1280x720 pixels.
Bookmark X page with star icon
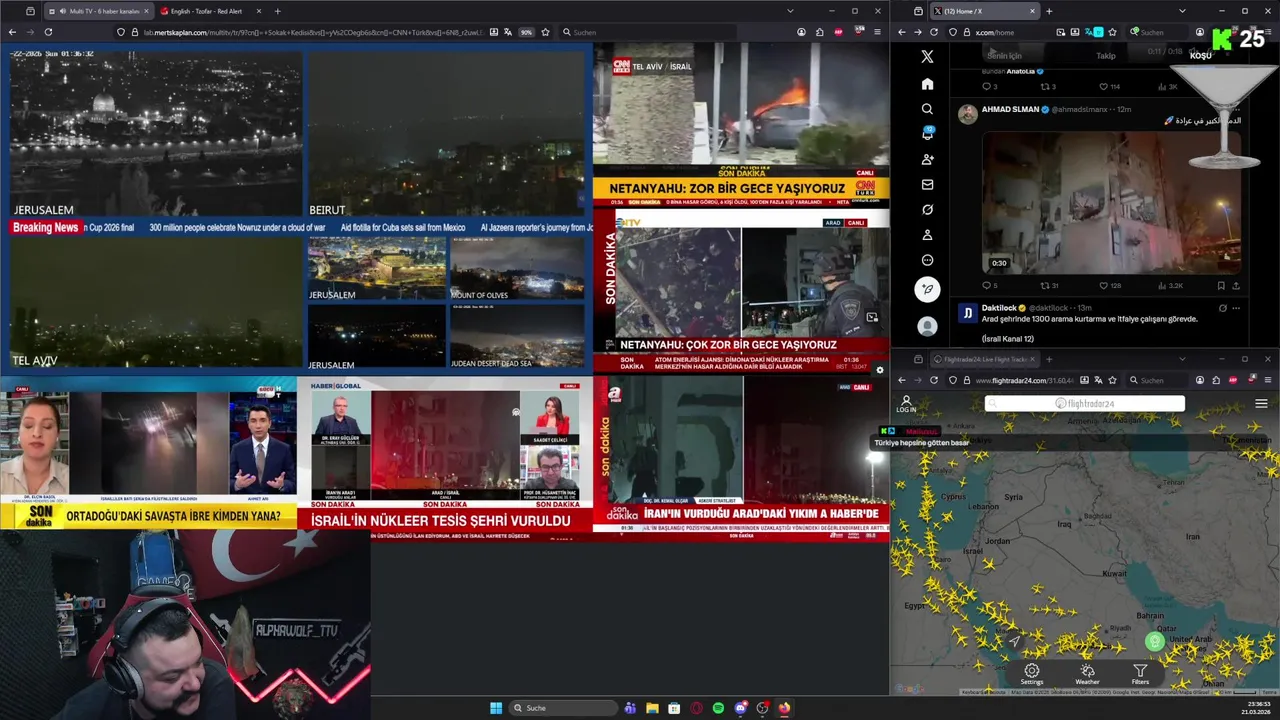[x=1112, y=32]
